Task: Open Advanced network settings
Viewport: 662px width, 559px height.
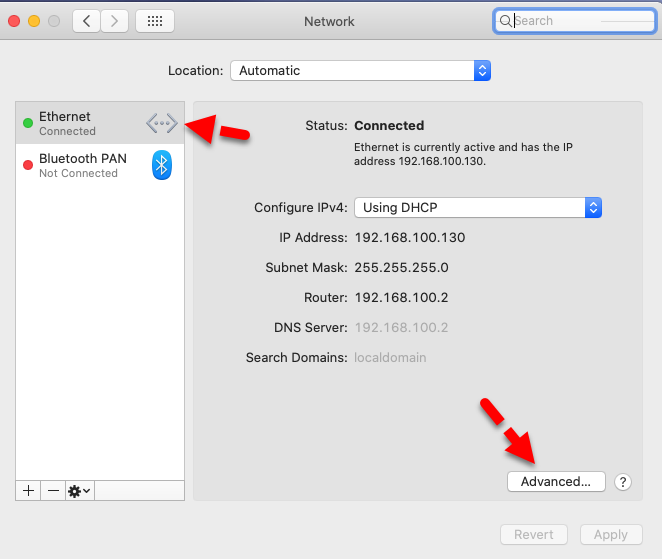Action: point(556,481)
